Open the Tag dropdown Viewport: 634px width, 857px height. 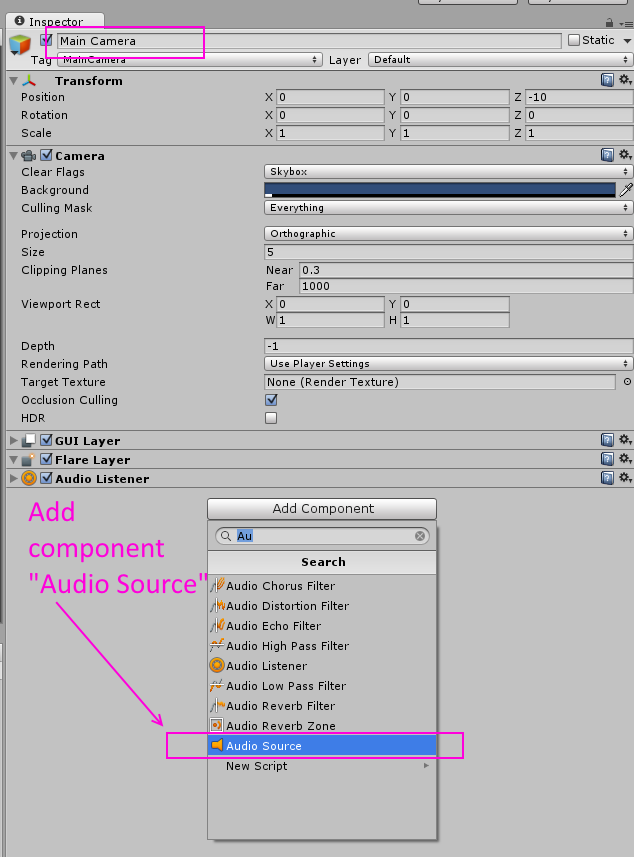[190, 60]
